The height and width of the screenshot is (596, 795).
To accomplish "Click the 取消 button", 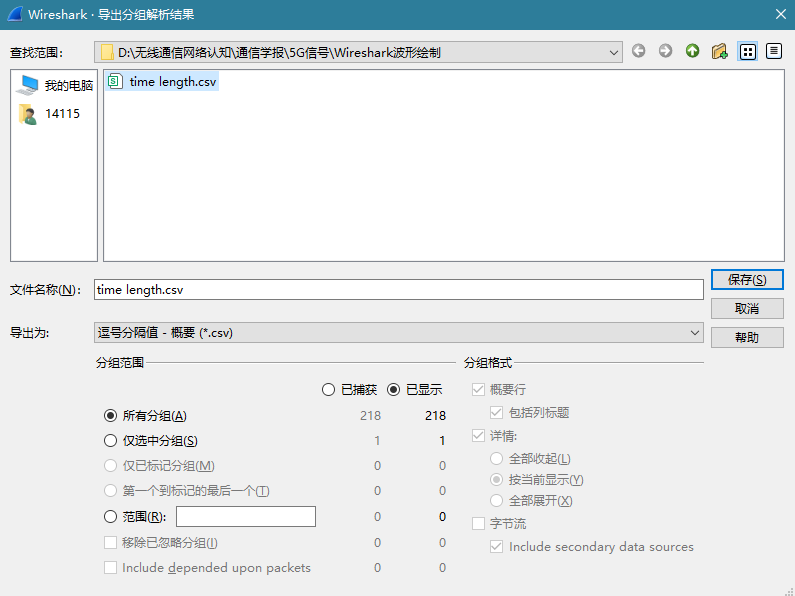I will point(747,309).
